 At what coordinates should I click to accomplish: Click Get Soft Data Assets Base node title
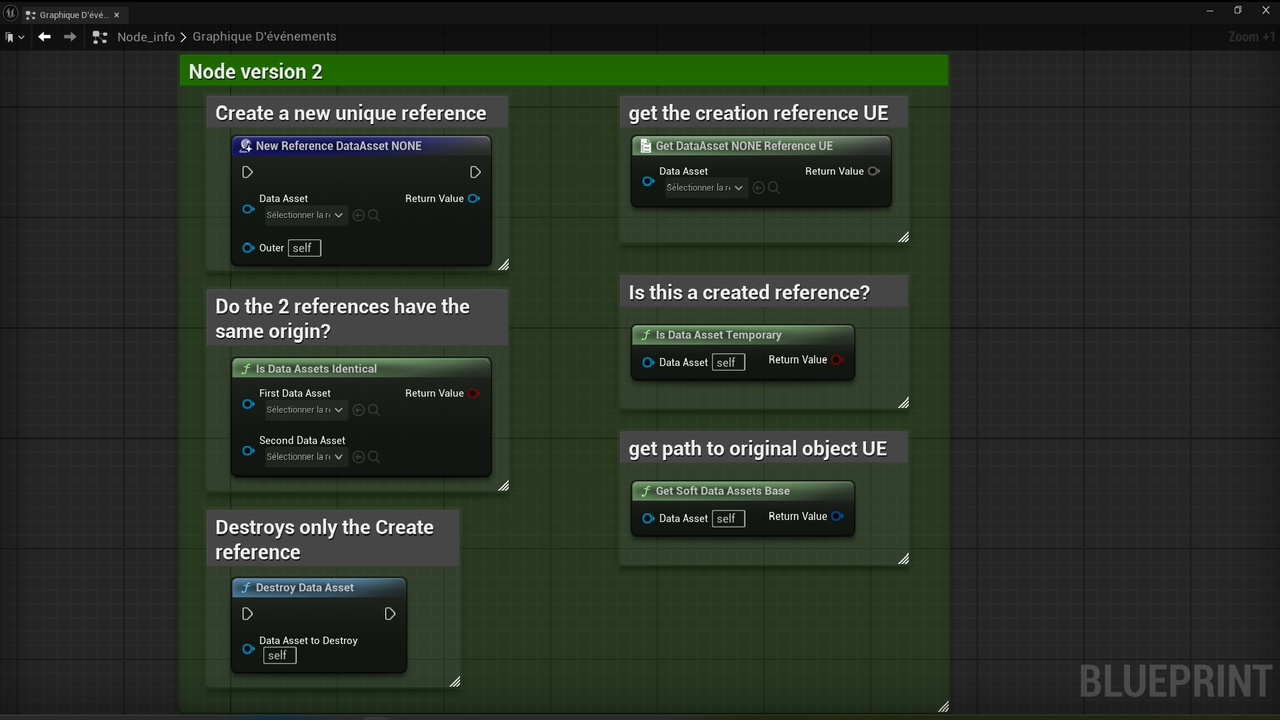pyautogui.click(x=722, y=491)
